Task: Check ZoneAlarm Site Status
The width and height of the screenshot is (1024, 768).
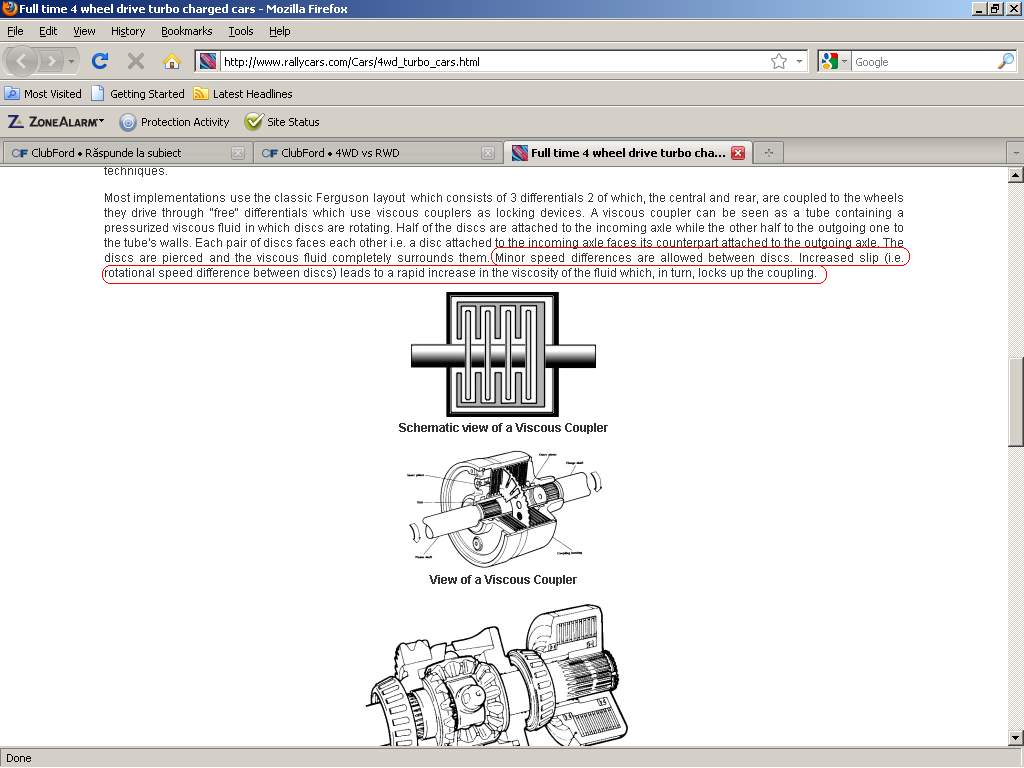Action: click(x=282, y=122)
